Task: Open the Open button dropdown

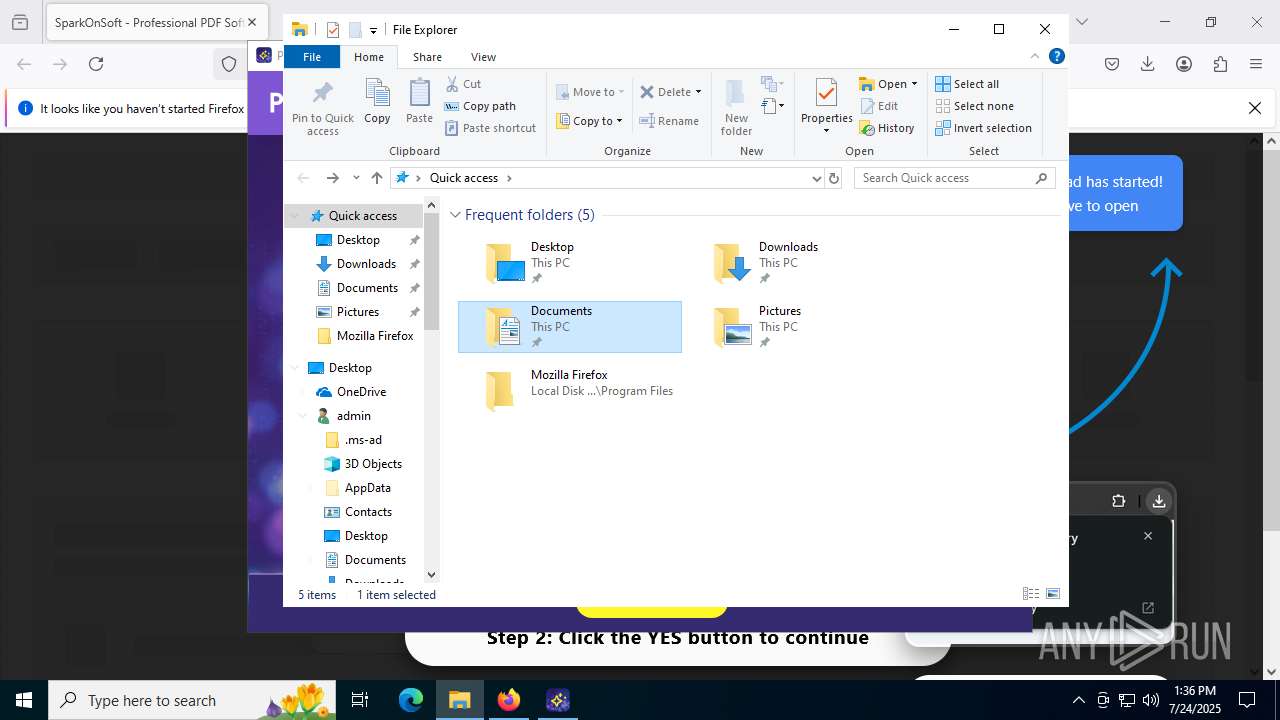Action: coord(914,84)
